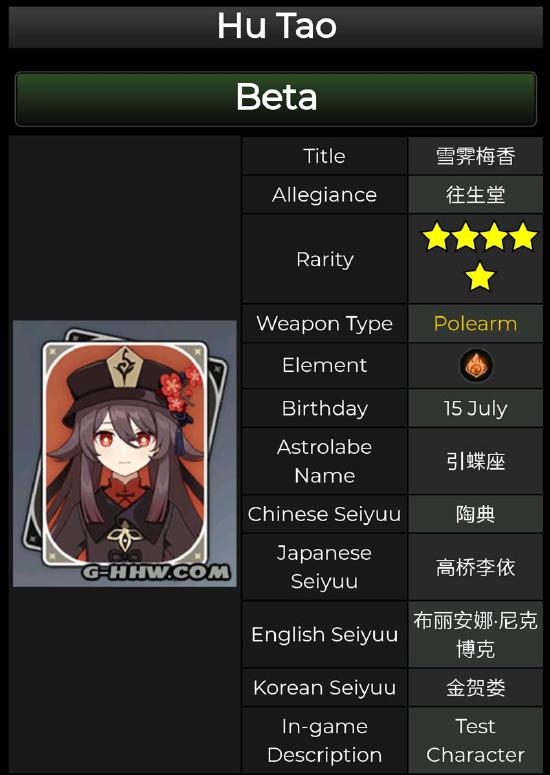Click the G-HHW.COM watermark on the card
The width and height of the screenshot is (550, 775).
(x=156, y=572)
